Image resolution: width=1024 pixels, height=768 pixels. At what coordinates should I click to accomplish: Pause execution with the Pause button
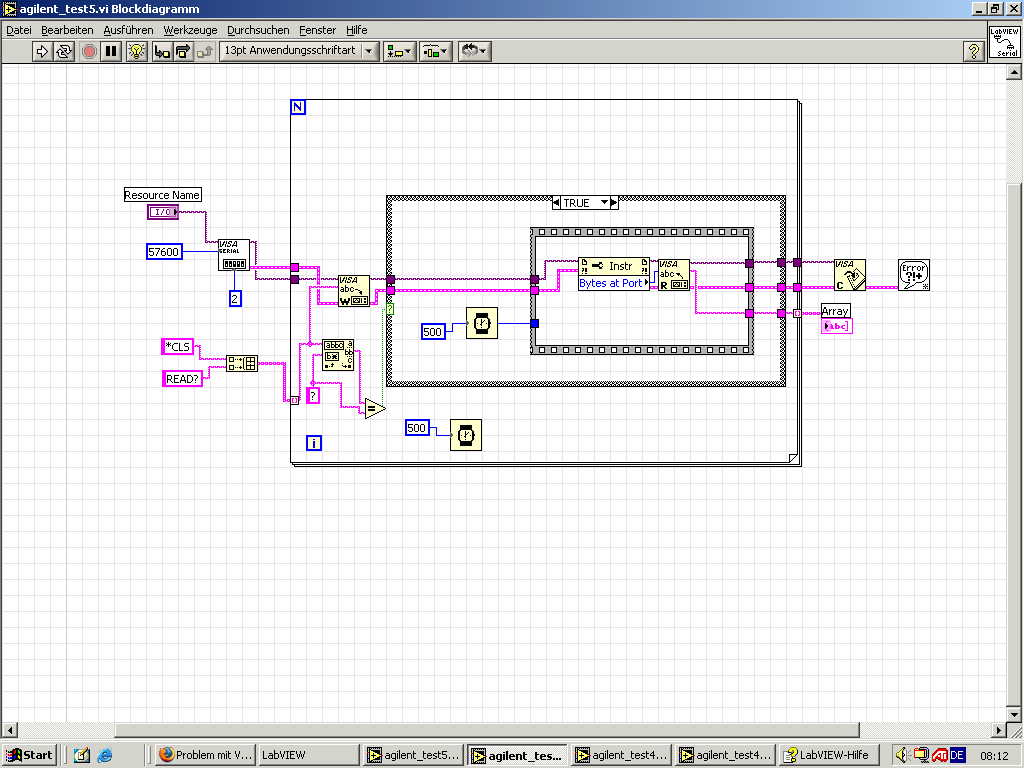pyautogui.click(x=111, y=51)
